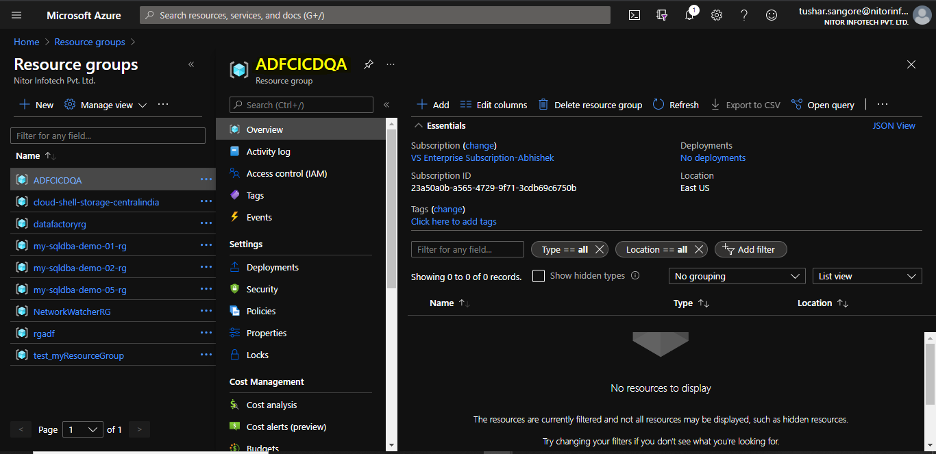
Task: Open context menu for datafactoryrg row
Action: point(207,224)
